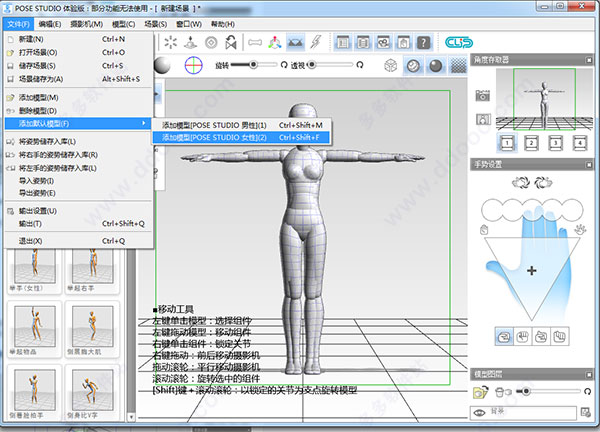Click the CLIP logo icon
This screenshot has width=600, height=432.
click(x=458, y=42)
